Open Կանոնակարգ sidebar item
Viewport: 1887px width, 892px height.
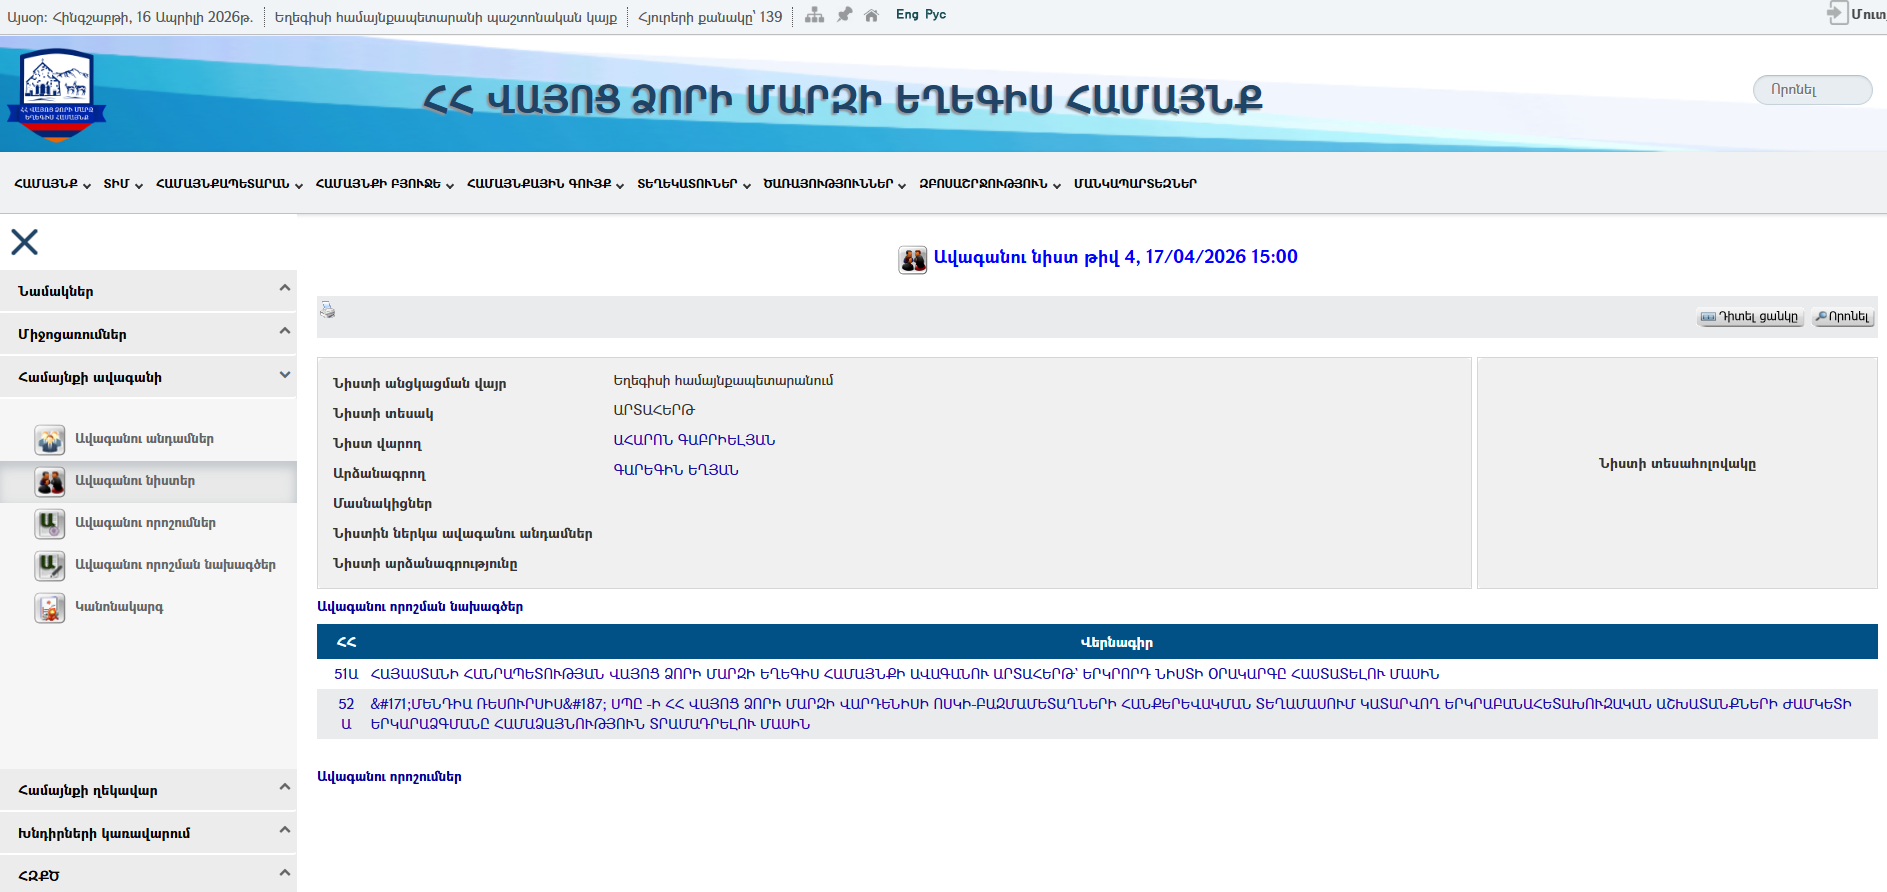[119, 607]
